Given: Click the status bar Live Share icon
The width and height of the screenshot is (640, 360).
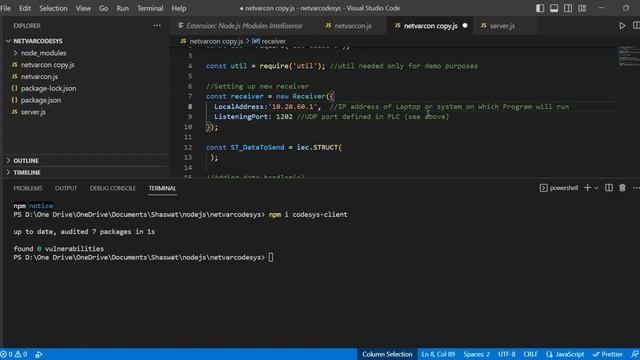Looking at the screenshot, I should pos(39,354).
